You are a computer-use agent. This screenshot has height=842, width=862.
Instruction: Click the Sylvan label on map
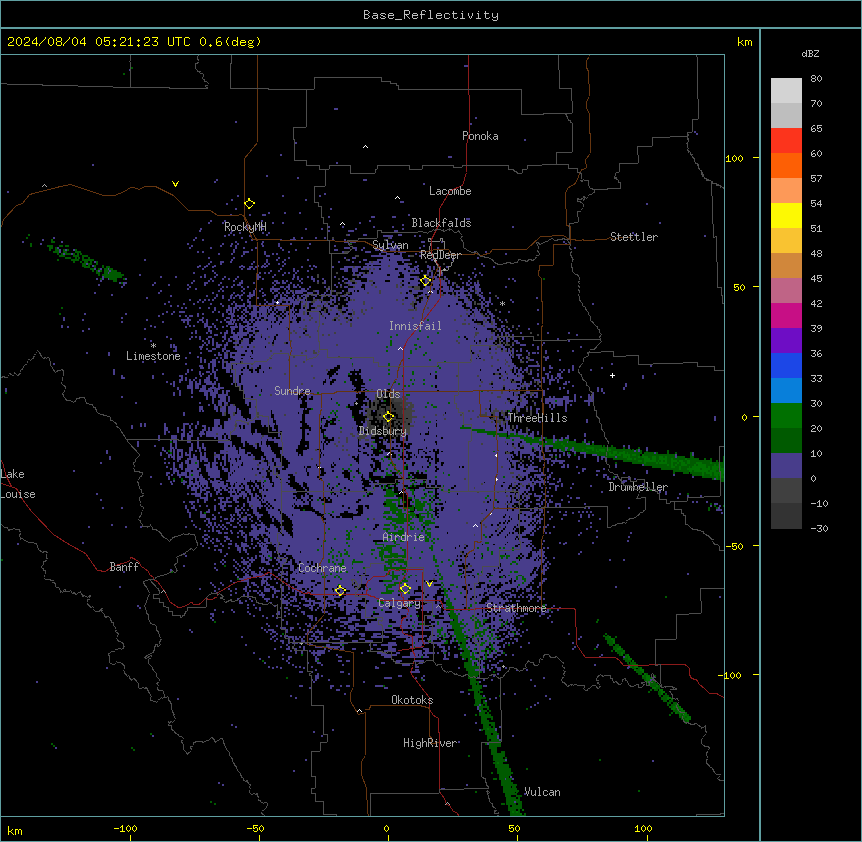[x=390, y=245]
